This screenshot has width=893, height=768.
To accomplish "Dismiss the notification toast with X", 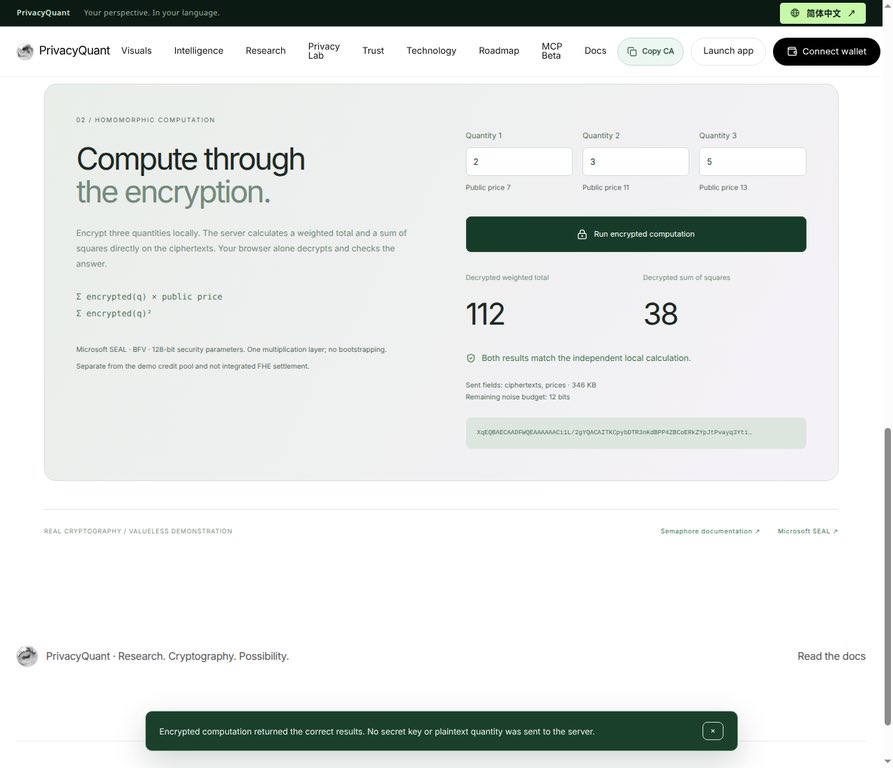I will [712, 731].
